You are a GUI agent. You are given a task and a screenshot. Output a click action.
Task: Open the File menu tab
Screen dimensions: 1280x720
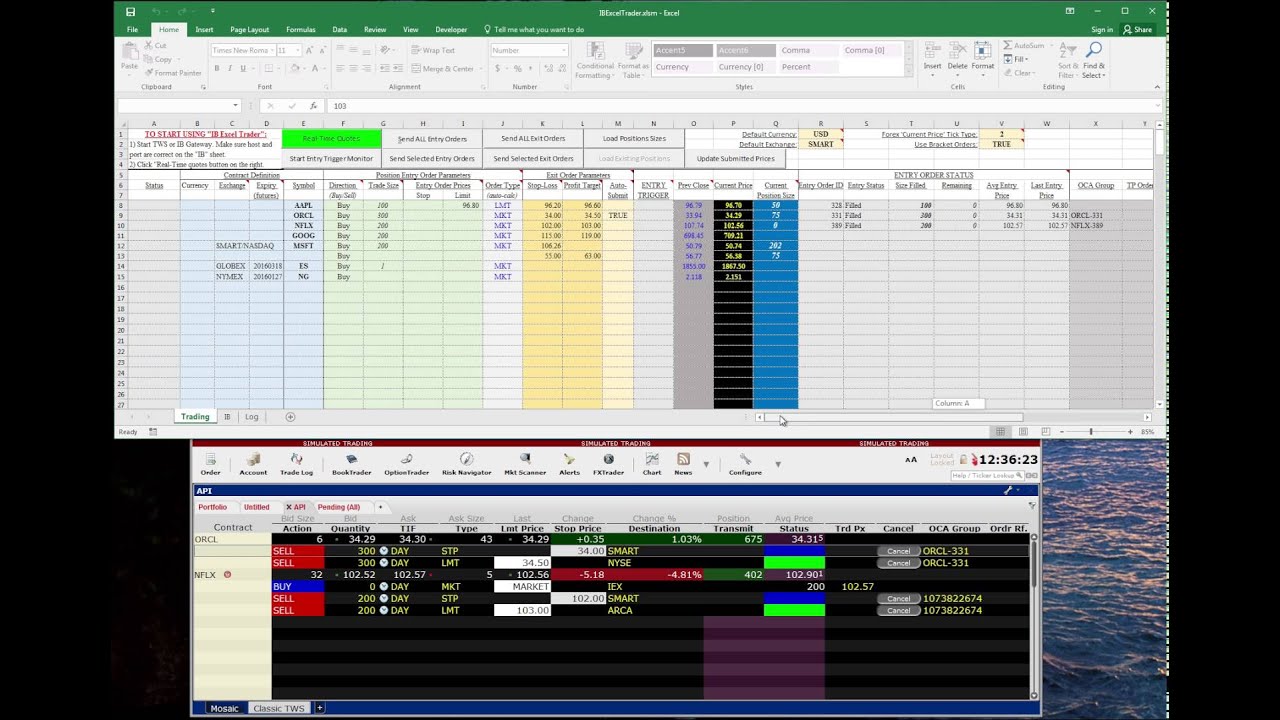pyautogui.click(x=132, y=30)
